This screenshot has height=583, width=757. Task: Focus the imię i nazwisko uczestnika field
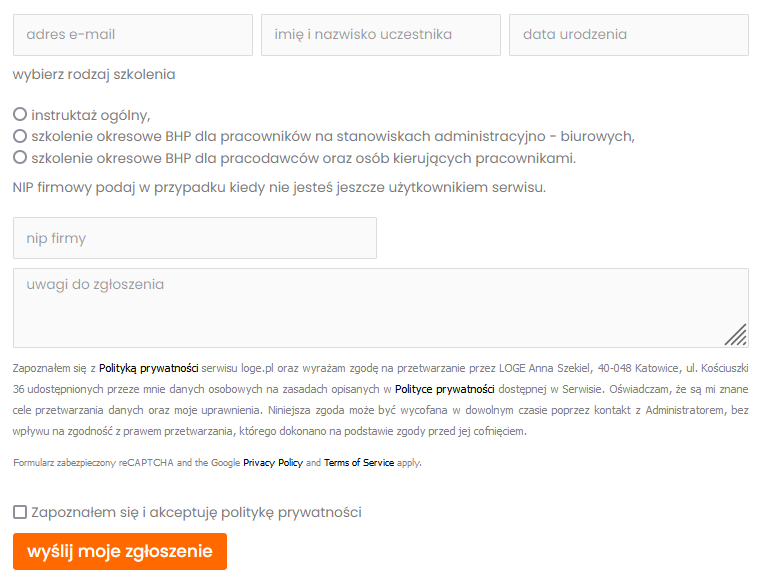[x=380, y=35]
